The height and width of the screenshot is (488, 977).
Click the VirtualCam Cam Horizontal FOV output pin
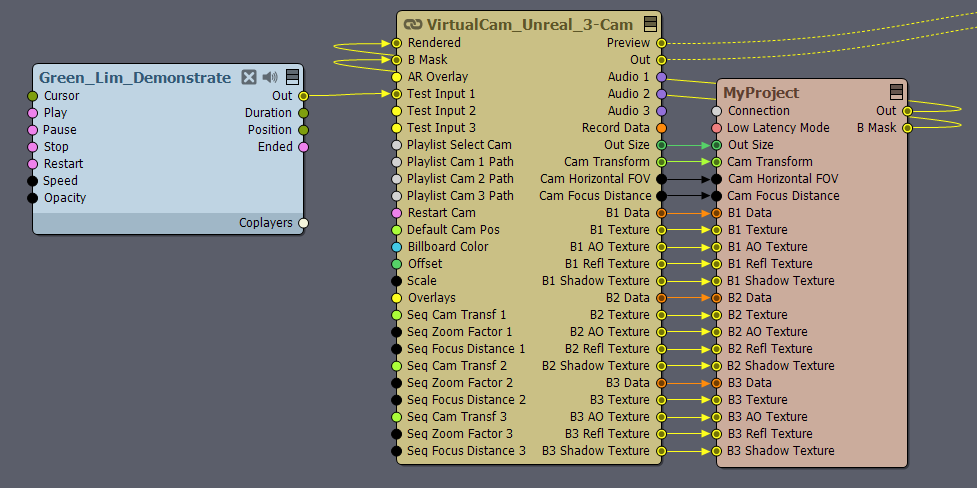(662, 179)
